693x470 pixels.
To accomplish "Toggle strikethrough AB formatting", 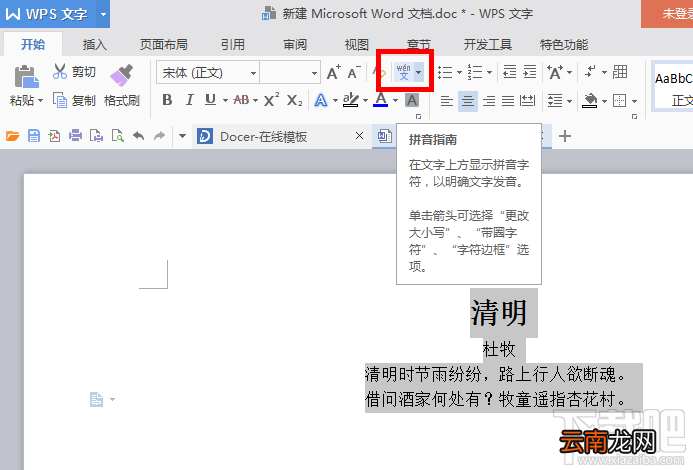I will point(241,100).
